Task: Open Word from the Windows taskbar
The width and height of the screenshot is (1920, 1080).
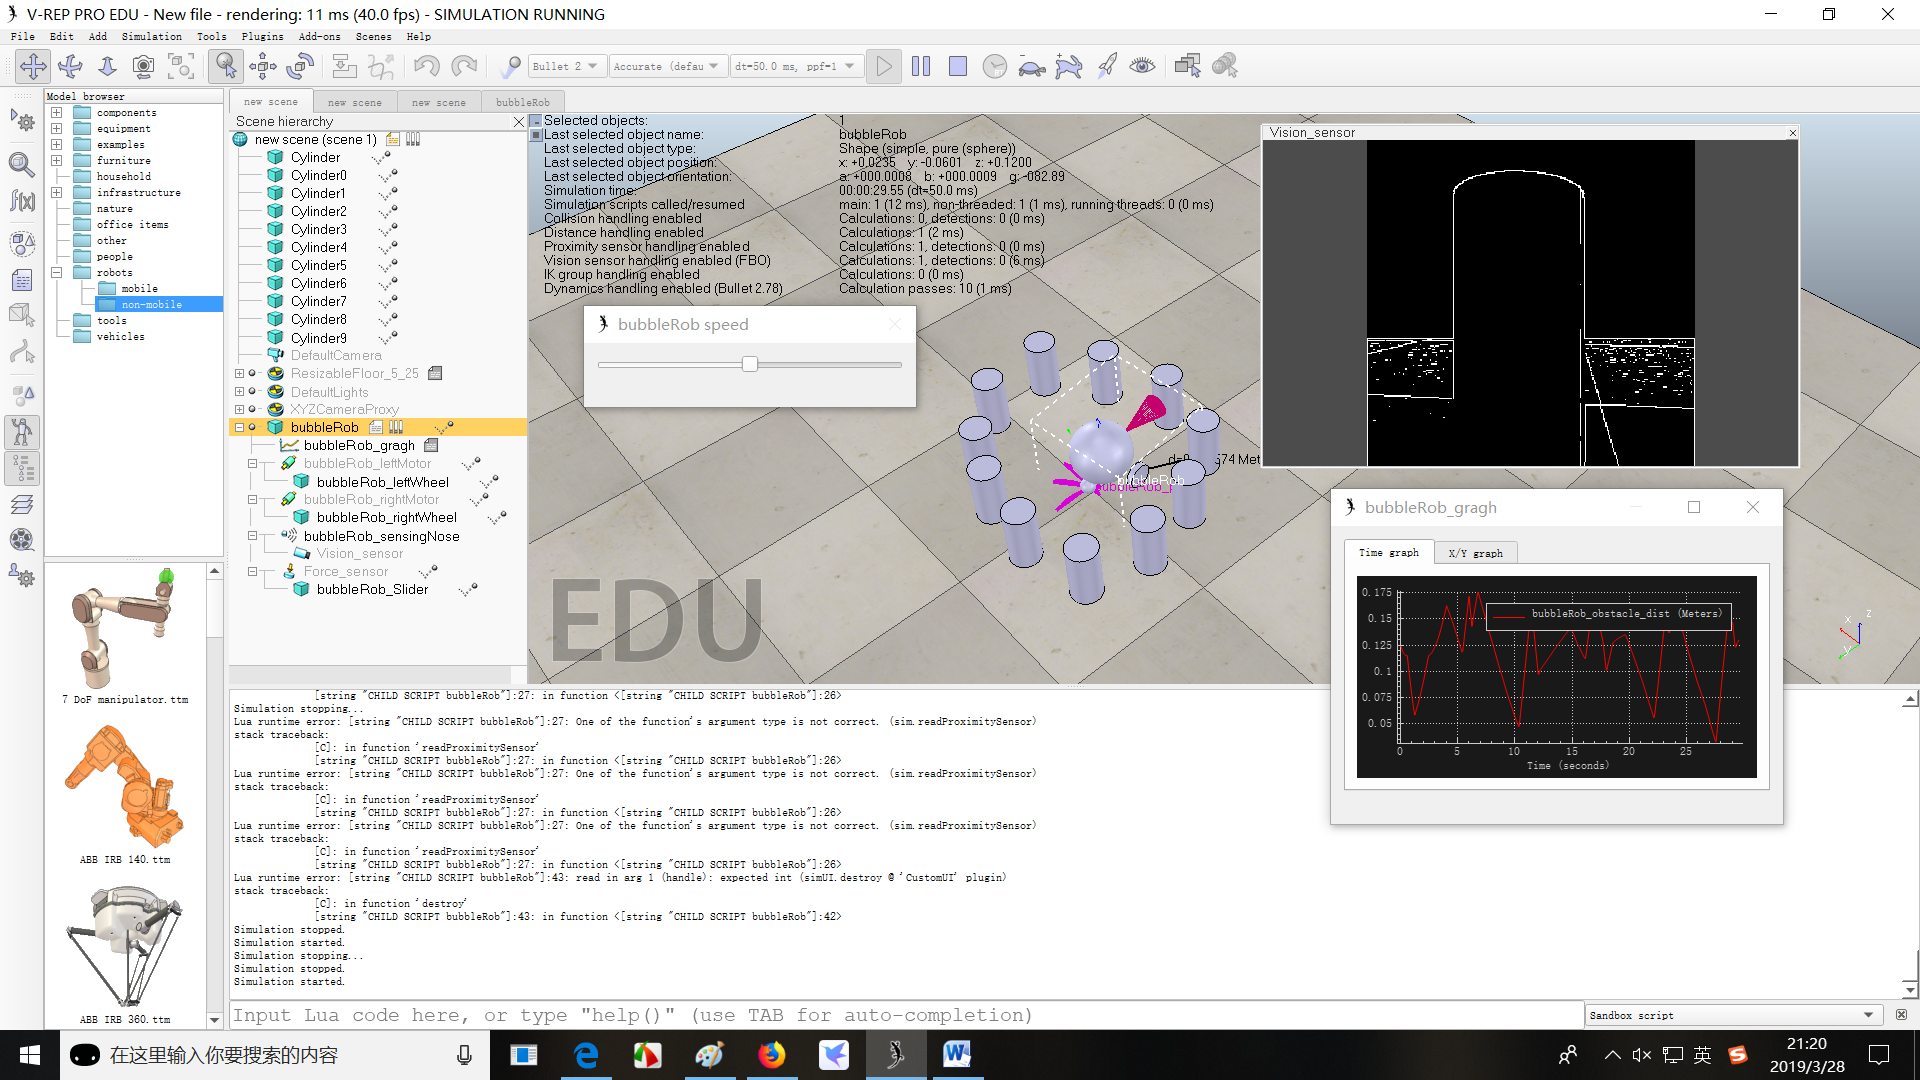Action: tap(956, 1054)
